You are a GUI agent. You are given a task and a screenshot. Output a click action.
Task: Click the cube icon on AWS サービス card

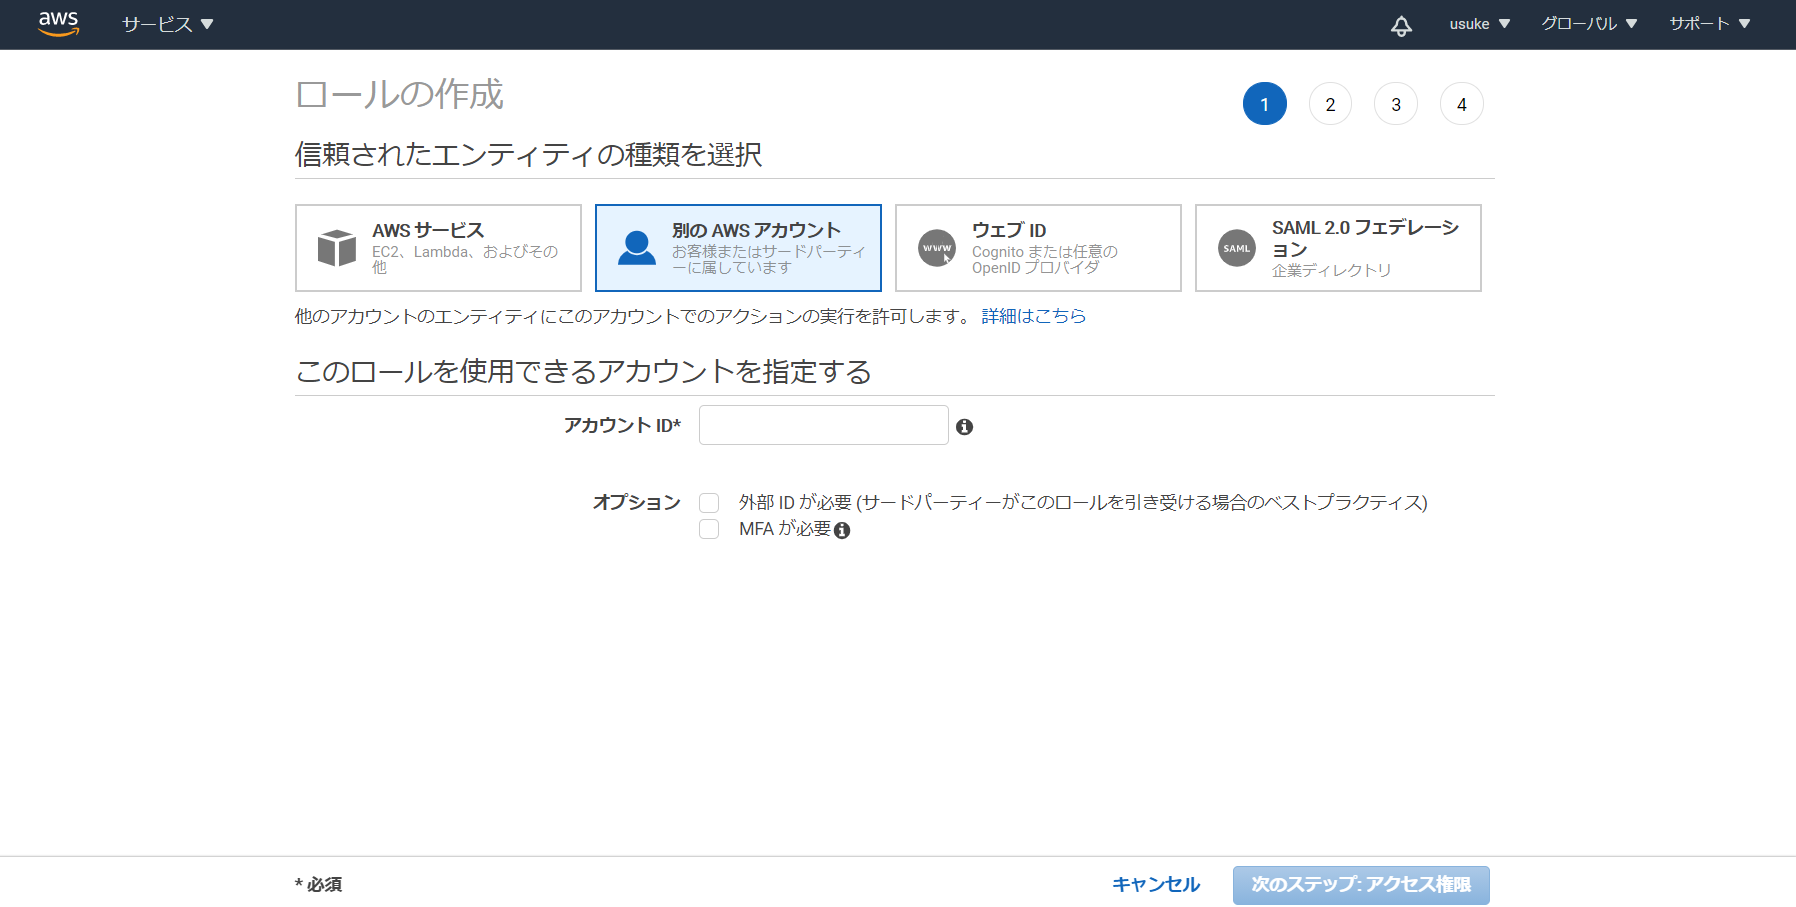pyautogui.click(x=337, y=248)
